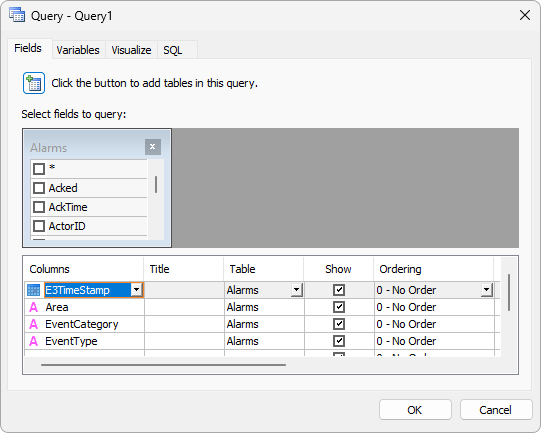Confirm with the OK button
This screenshot has height=433, width=541.
pyautogui.click(x=415, y=410)
